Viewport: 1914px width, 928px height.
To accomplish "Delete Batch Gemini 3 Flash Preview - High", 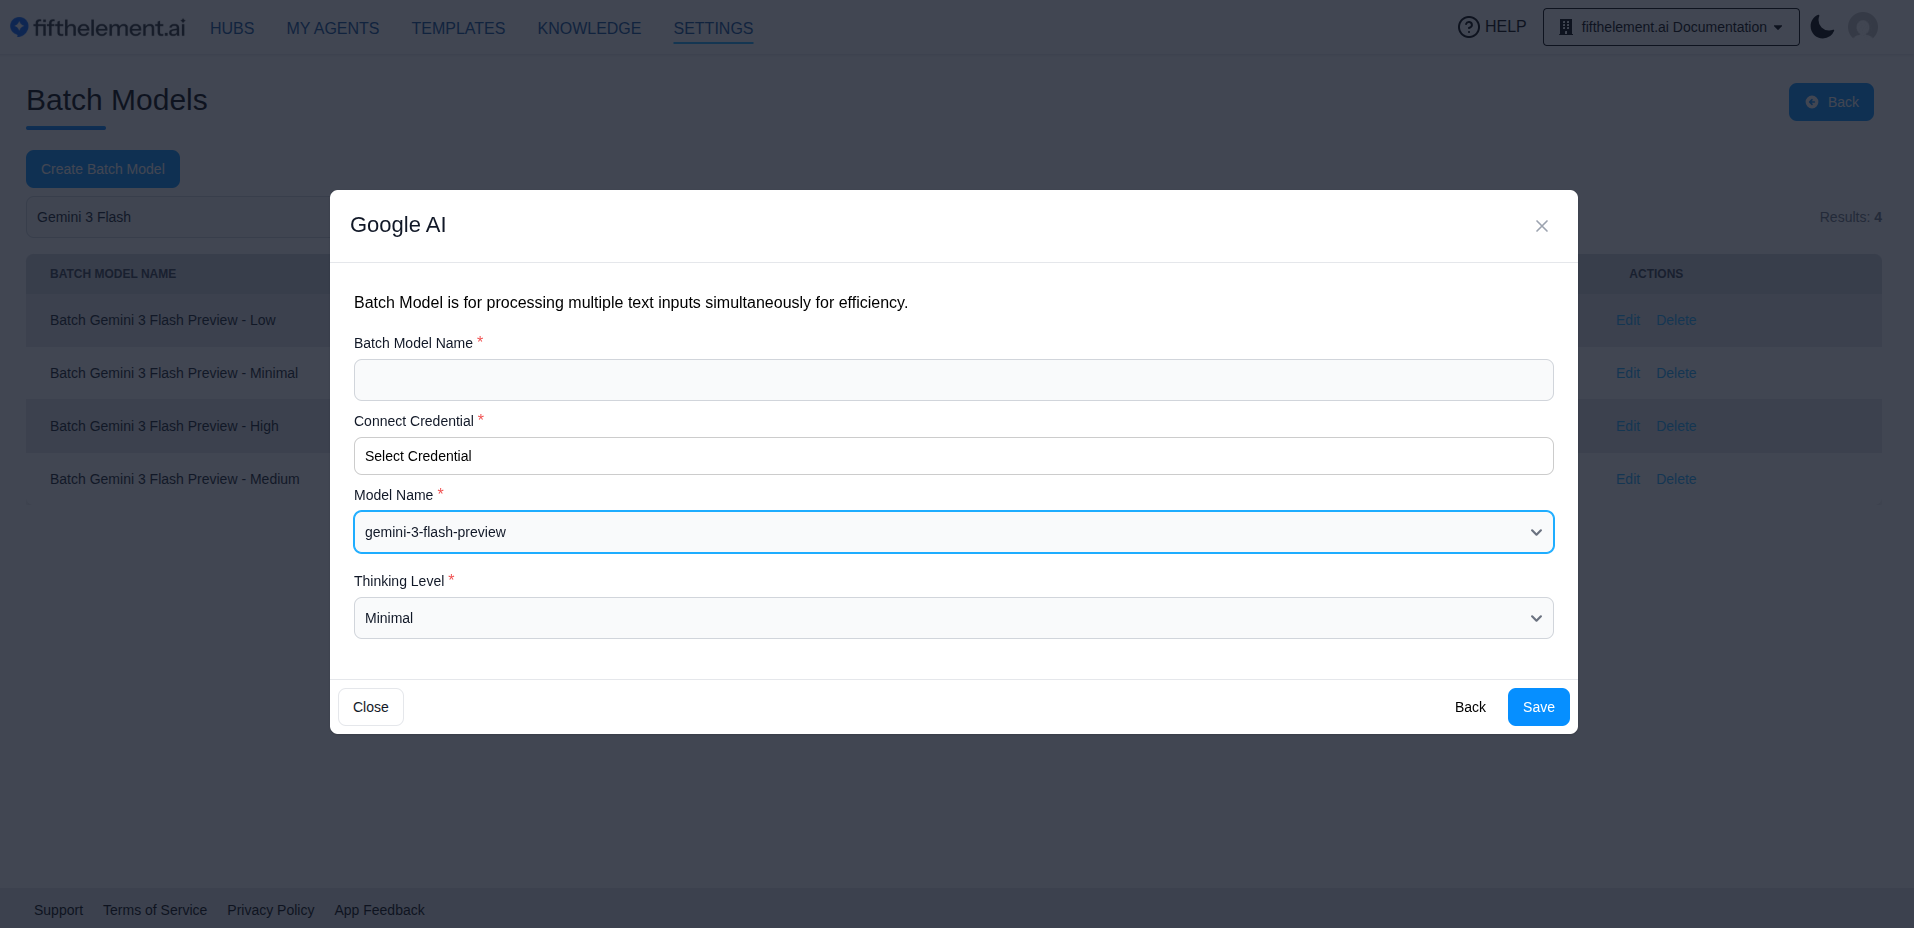I will click(x=1676, y=426).
